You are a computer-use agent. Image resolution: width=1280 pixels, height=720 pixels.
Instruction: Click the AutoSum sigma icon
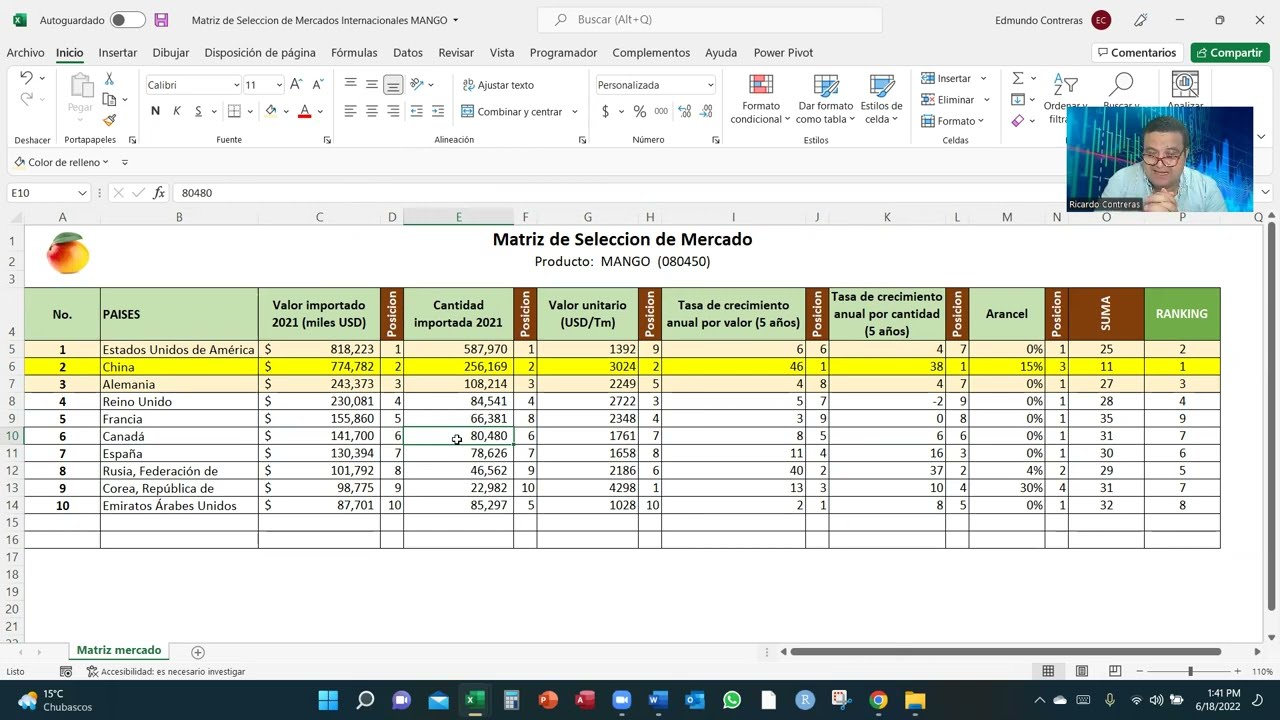(x=1017, y=78)
